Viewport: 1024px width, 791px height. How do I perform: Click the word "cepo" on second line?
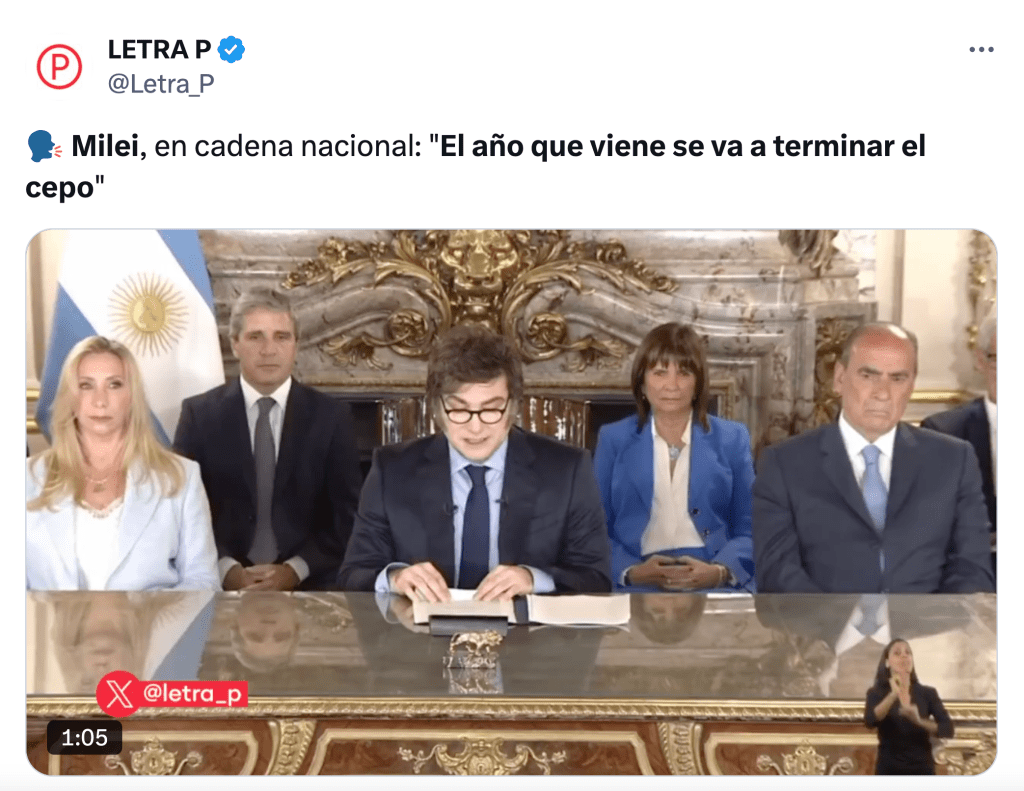[59, 188]
